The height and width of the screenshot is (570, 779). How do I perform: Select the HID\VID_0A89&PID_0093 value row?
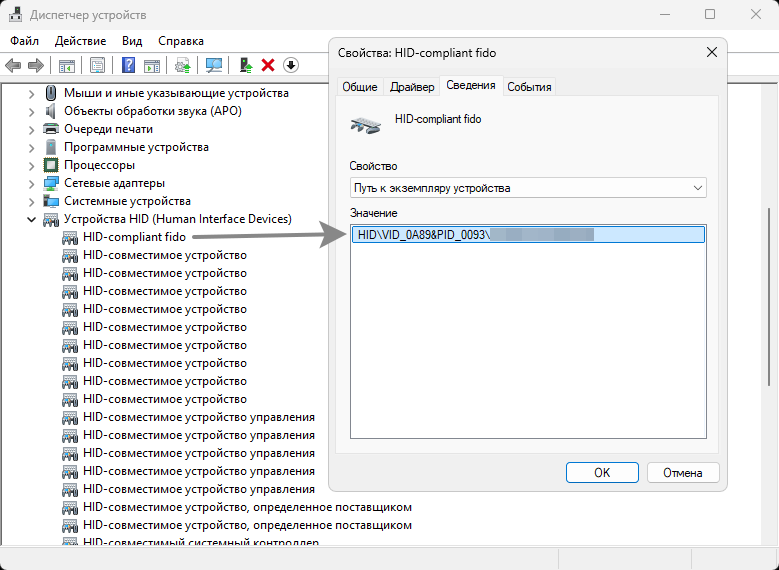tap(528, 235)
